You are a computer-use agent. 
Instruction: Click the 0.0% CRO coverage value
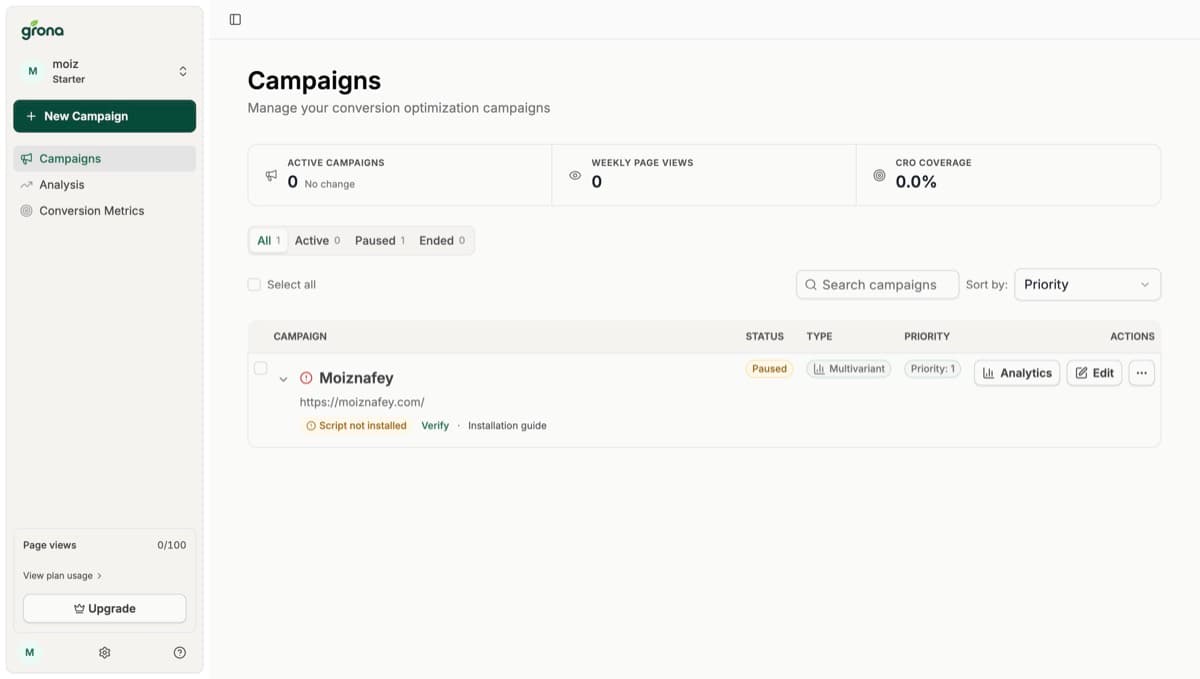coord(916,182)
